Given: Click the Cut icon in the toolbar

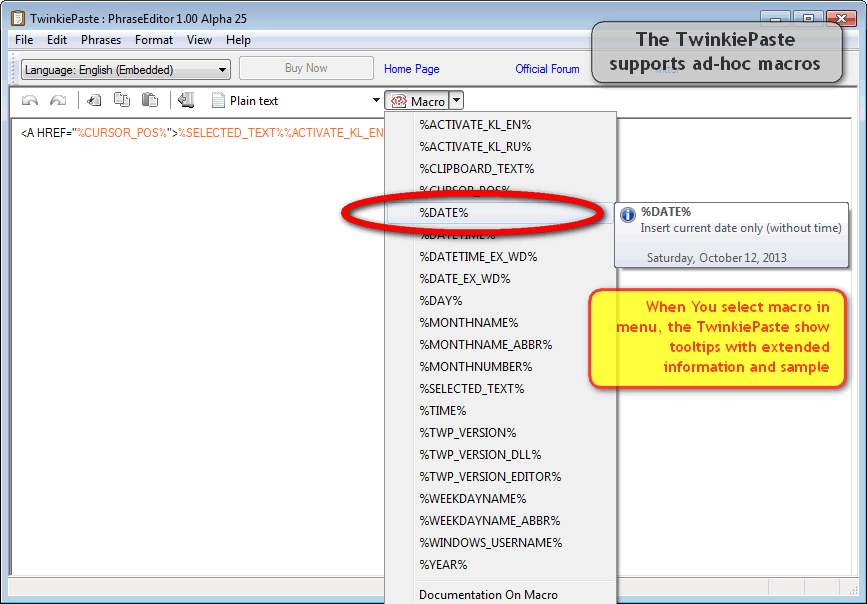Looking at the screenshot, I should coord(94,101).
